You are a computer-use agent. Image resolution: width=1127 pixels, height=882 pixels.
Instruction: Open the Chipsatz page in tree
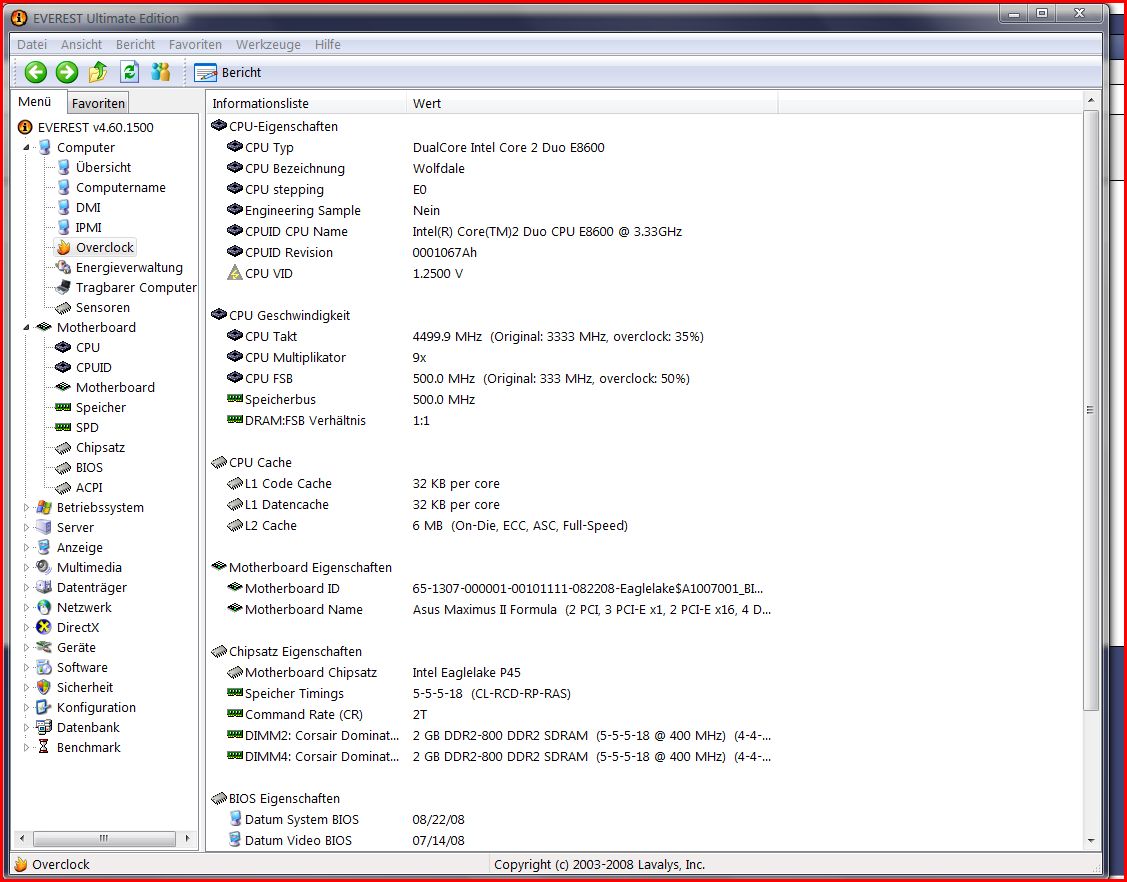point(100,447)
